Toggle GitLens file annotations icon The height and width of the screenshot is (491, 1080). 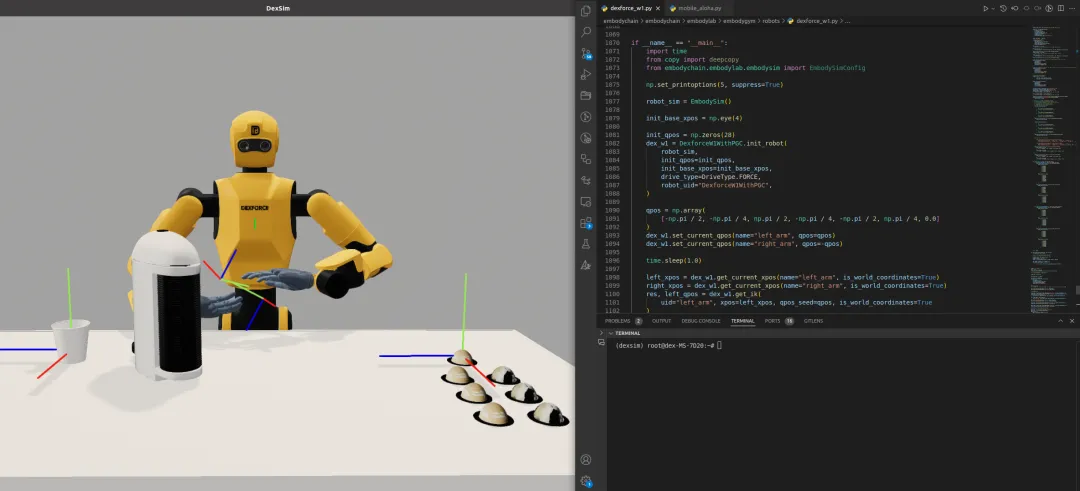pyautogui.click(x=1050, y=8)
